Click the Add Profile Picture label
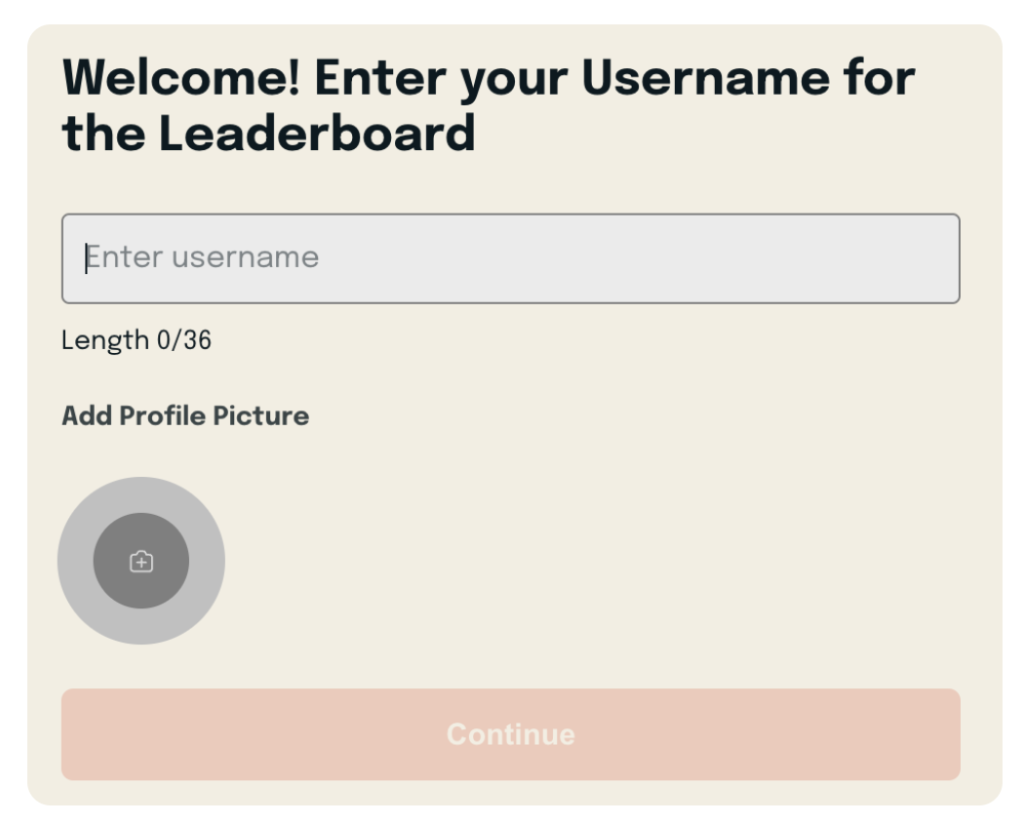Image resolution: width=1024 pixels, height=823 pixels. pos(185,416)
